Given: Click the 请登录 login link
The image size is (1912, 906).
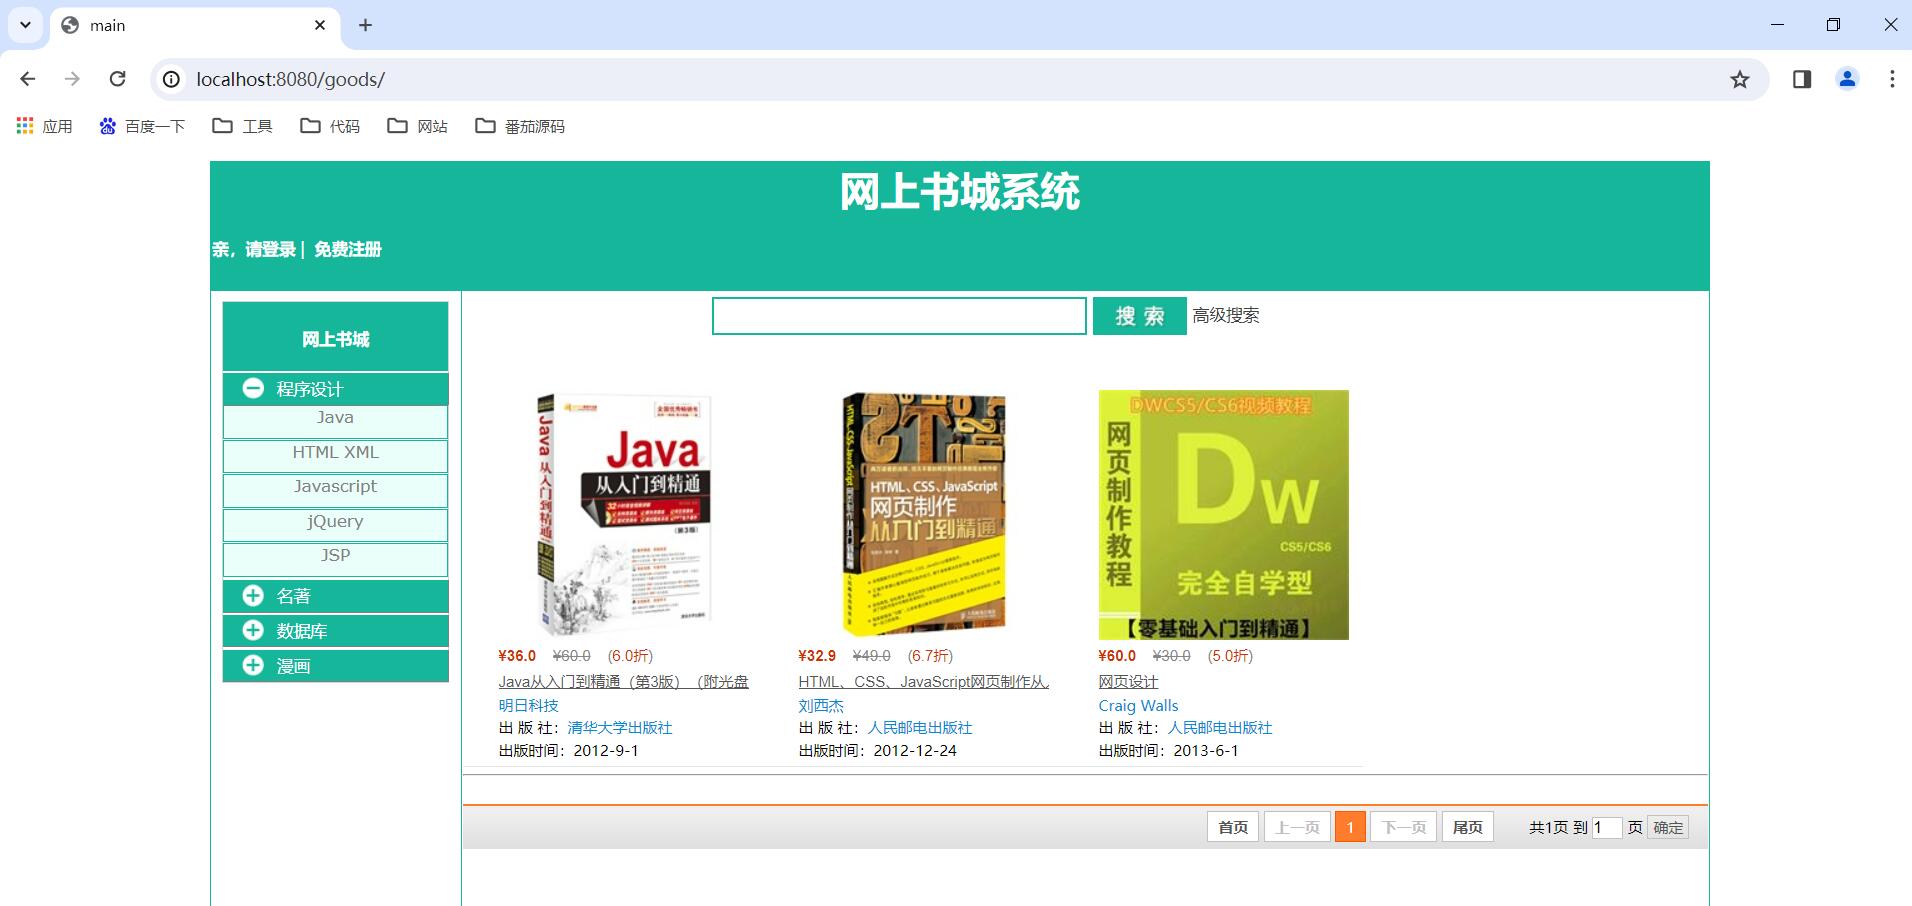Looking at the screenshot, I should (x=270, y=249).
